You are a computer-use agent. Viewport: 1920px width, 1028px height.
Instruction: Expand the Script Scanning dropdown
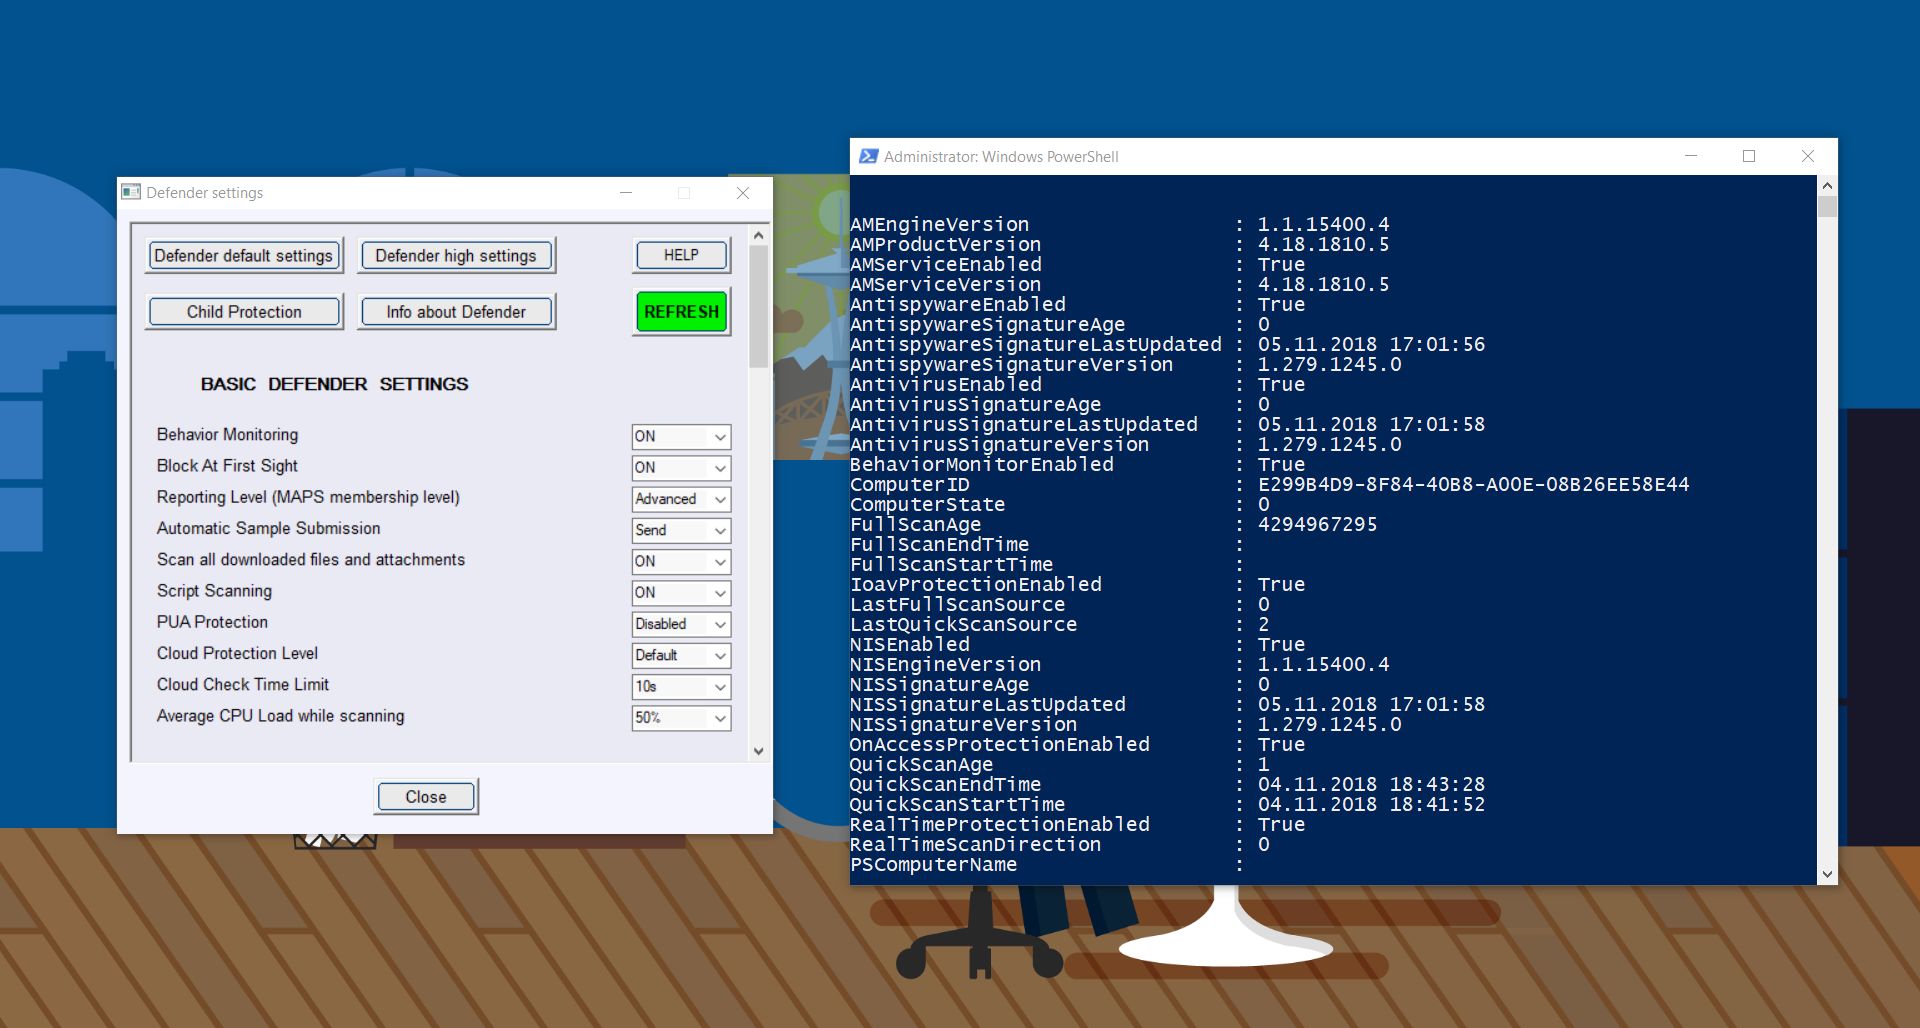[x=681, y=593]
